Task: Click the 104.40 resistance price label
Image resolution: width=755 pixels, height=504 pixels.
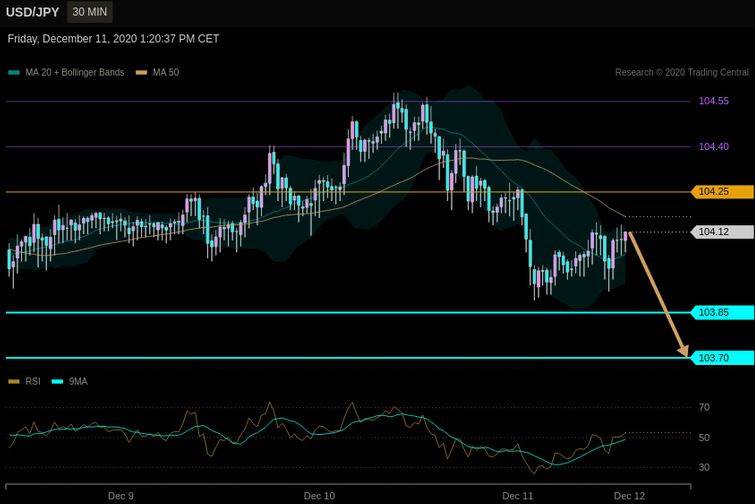Action: pos(714,147)
